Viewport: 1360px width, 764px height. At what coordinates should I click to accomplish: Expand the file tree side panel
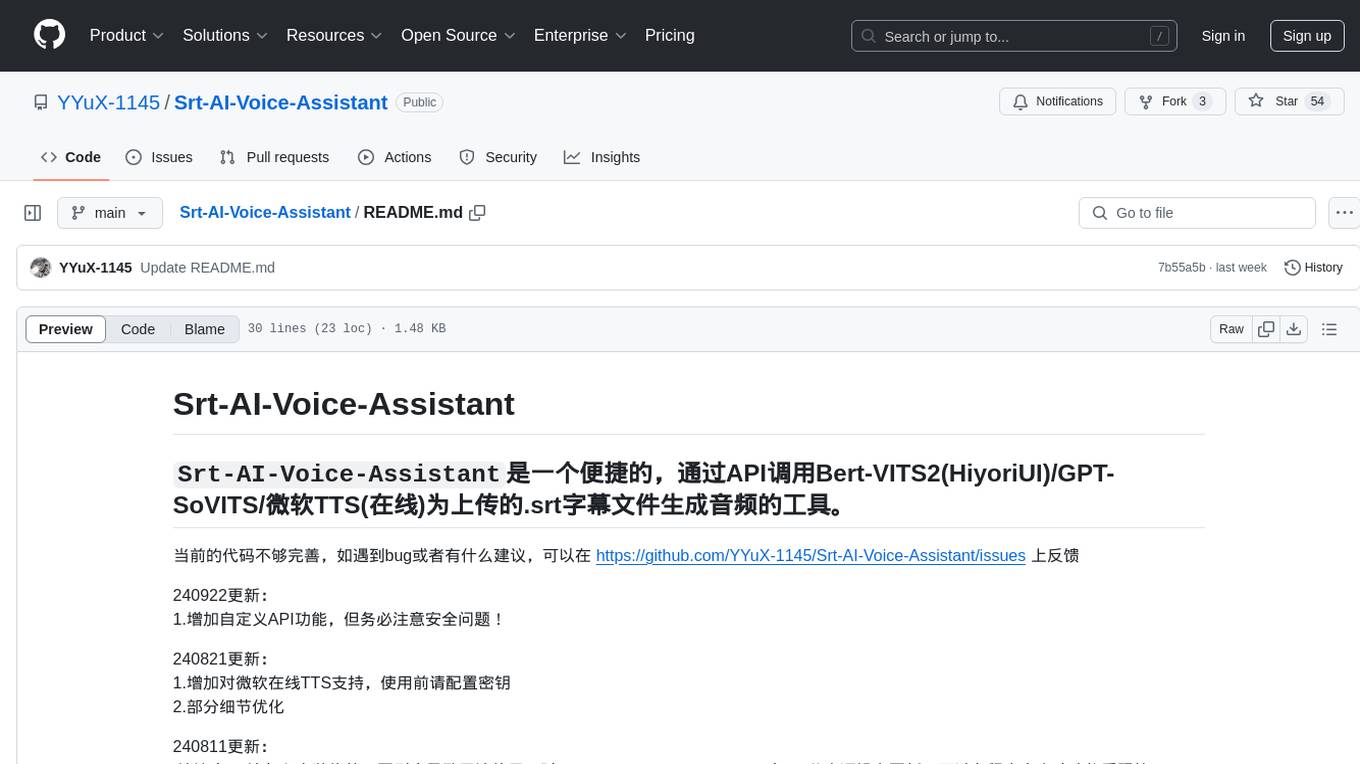33,213
